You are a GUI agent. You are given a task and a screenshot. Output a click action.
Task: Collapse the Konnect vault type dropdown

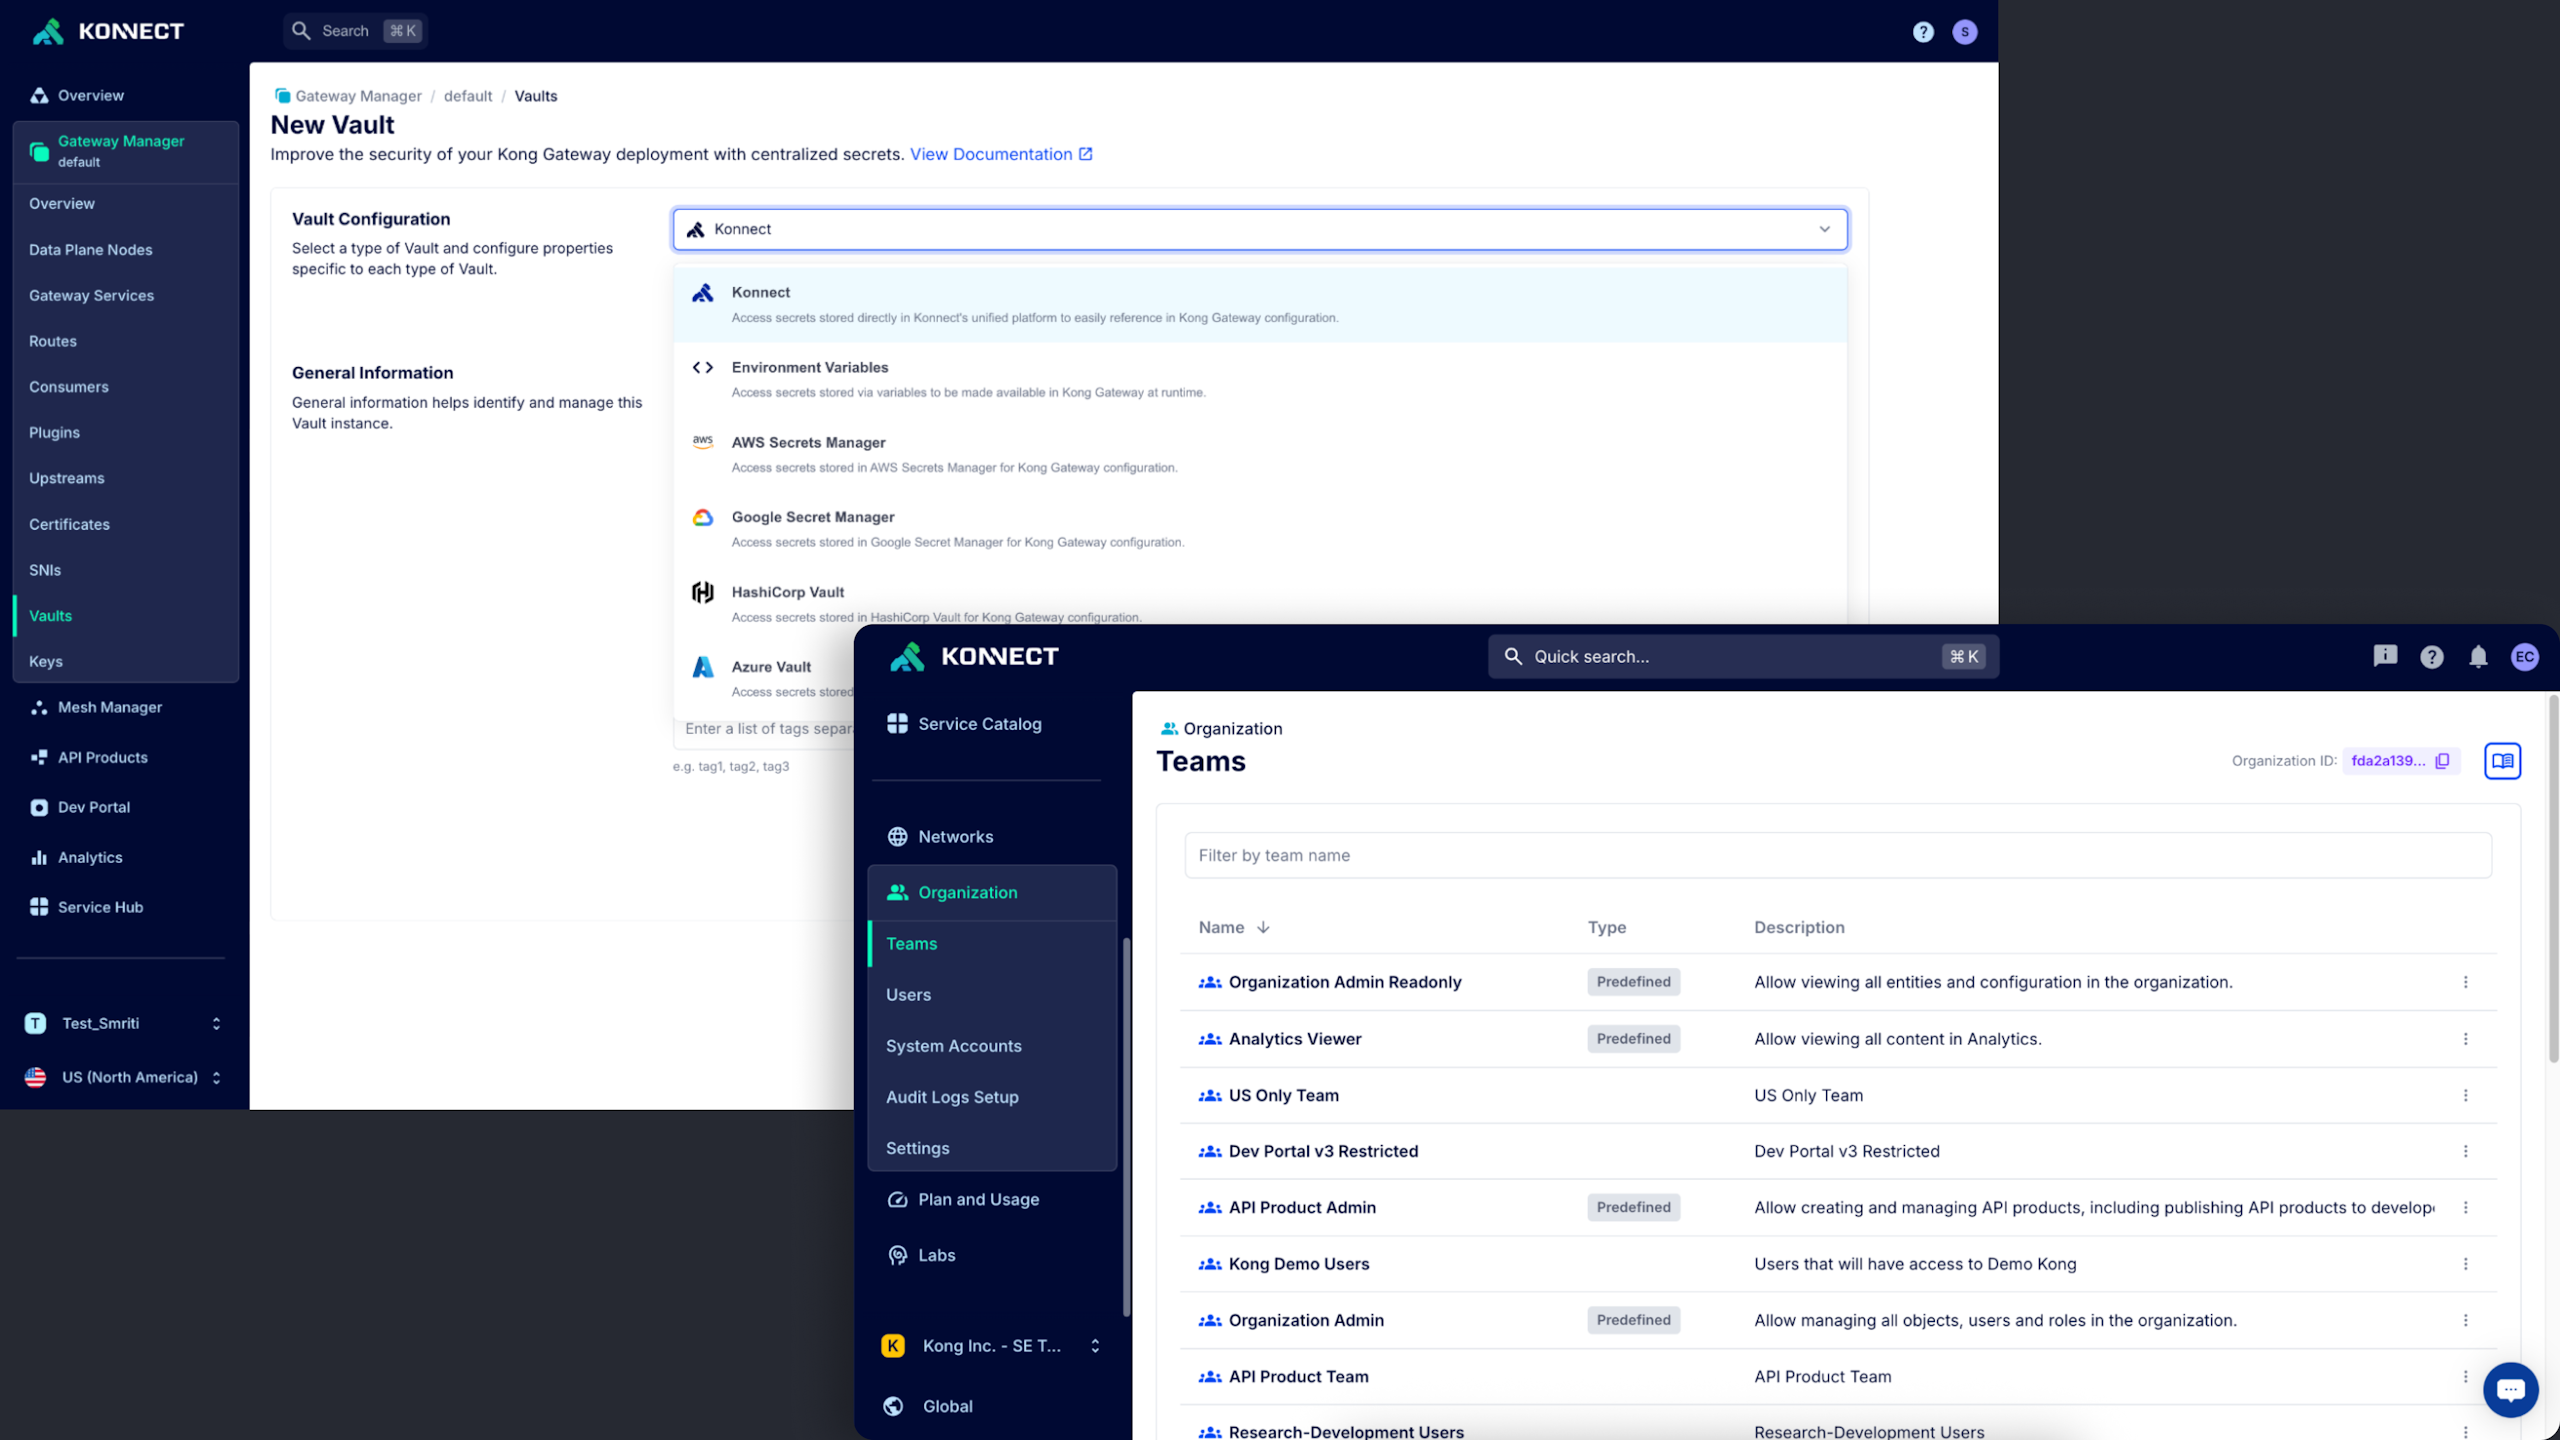[1824, 229]
